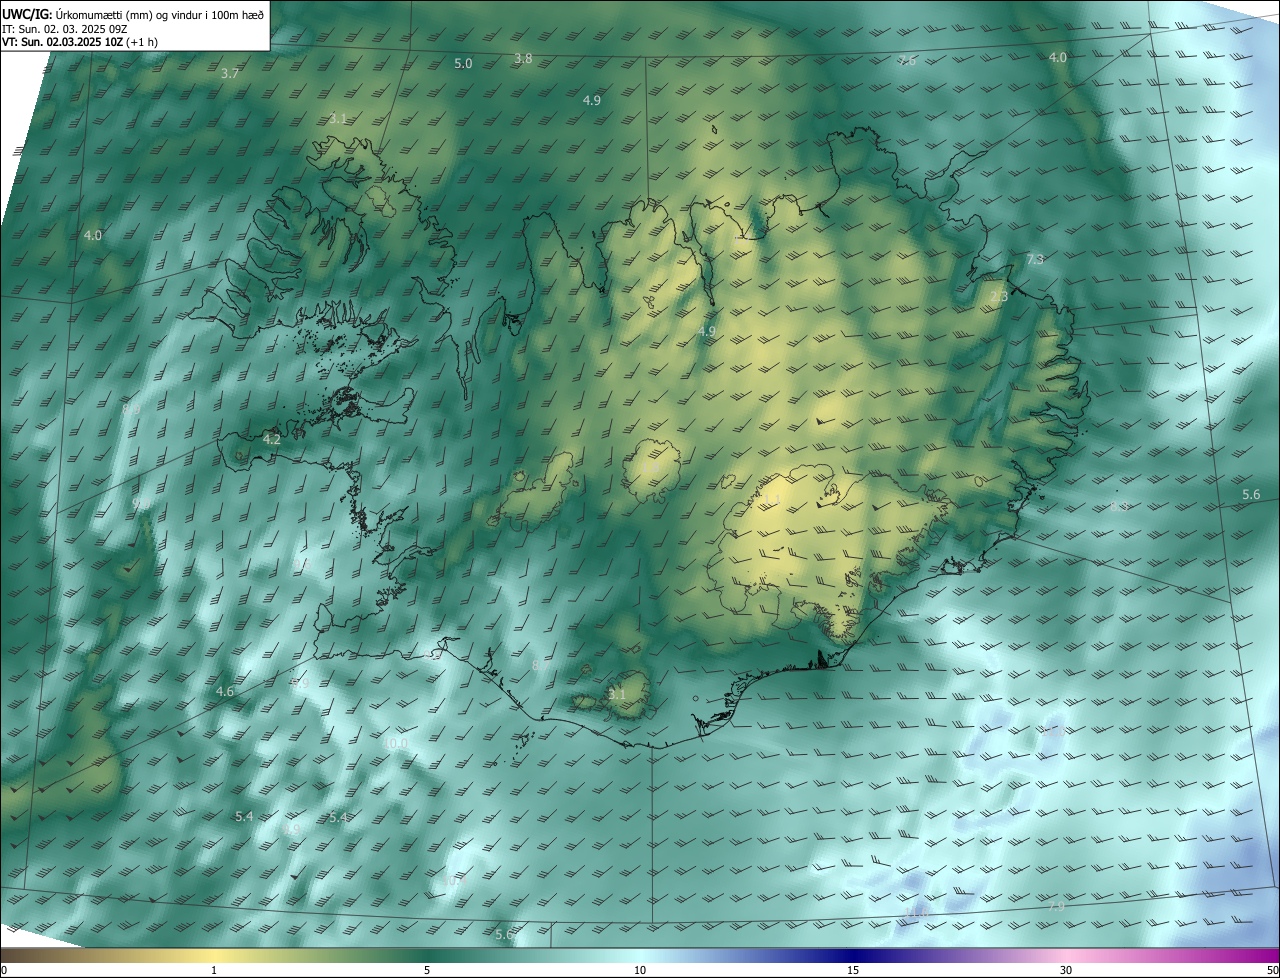
Task: Click the "5.6" label on the southern map border
Action: click(x=504, y=934)
